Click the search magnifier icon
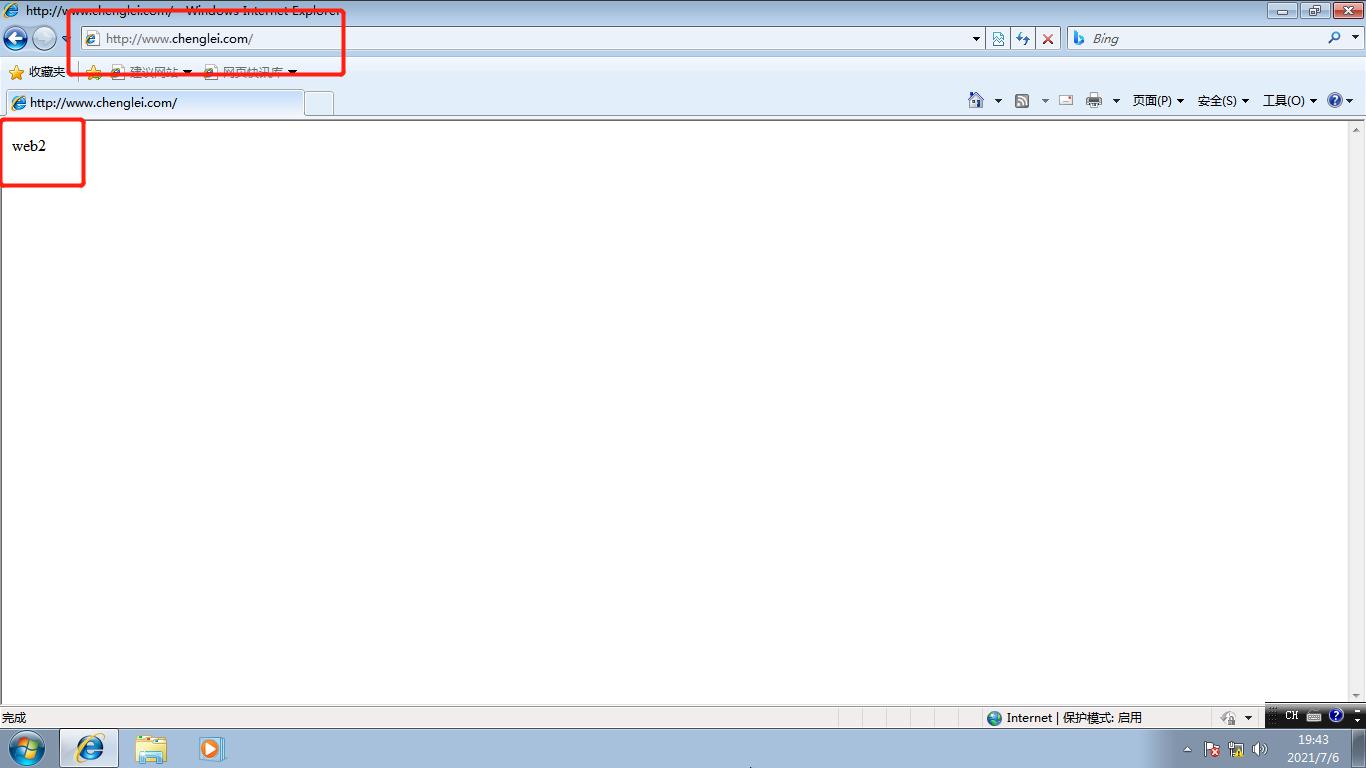1366x768 pixels. coord(1334,38)
